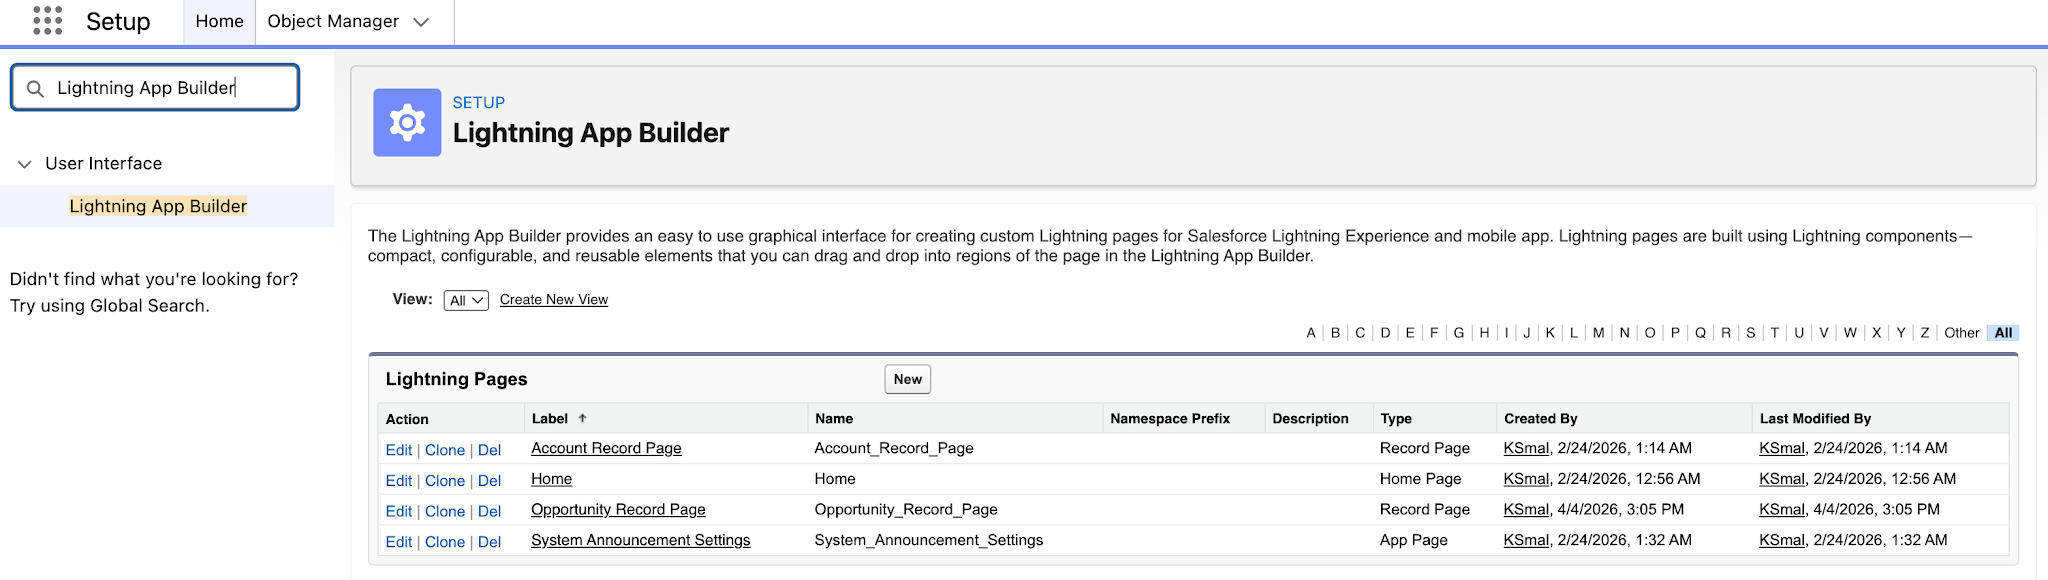Select the App Page type cell
The height and width of the screenshot is (580, 2048).
[x=1414, y=540]
